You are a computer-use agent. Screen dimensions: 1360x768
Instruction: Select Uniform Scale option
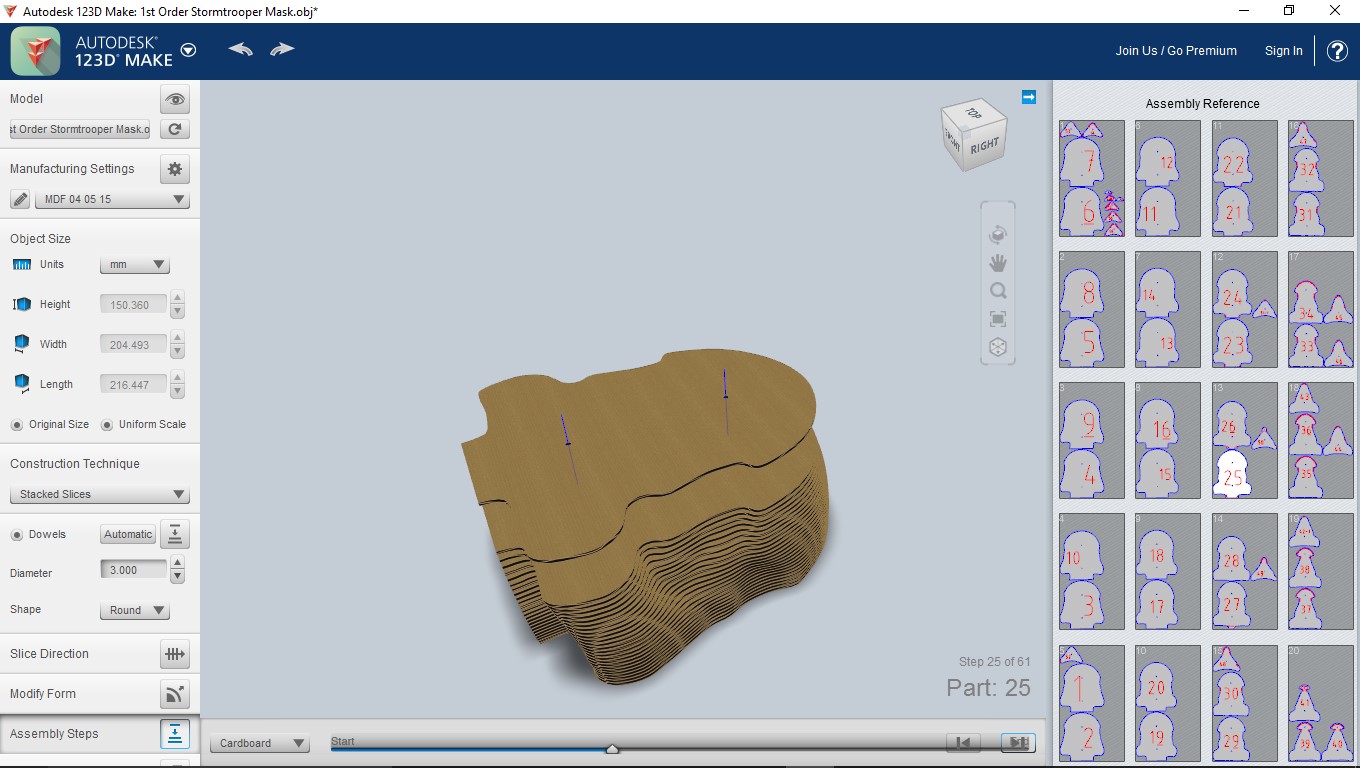pyautogui.click(x=107, y=425)
